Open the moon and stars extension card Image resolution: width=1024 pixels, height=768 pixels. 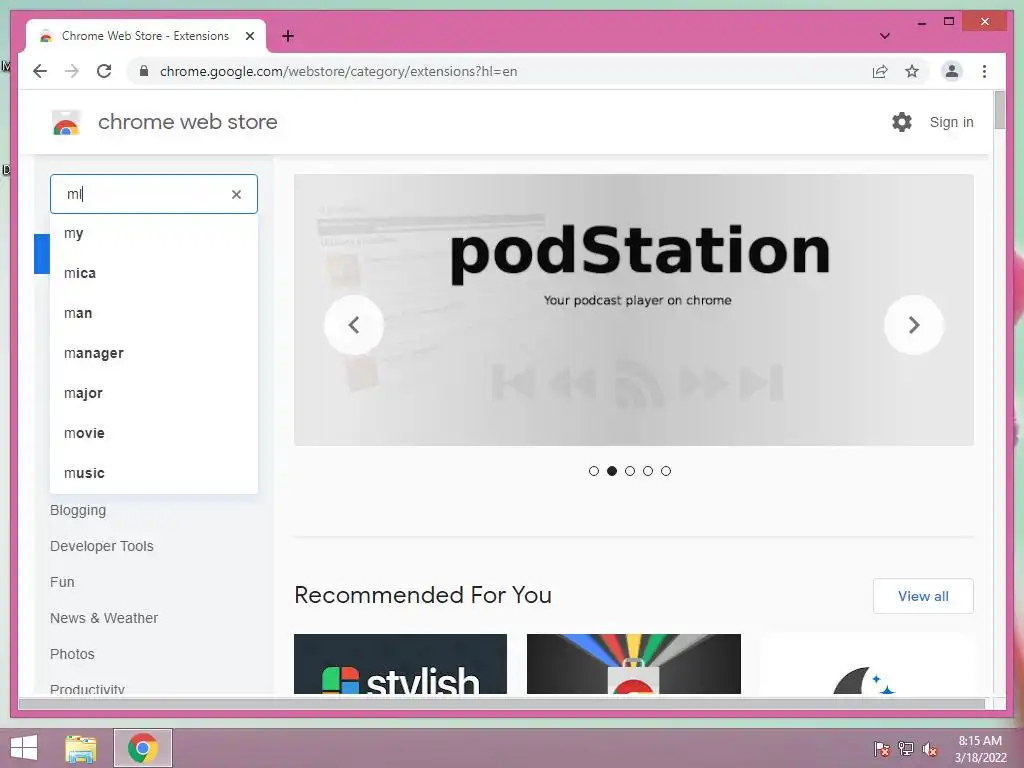point(867,664)
